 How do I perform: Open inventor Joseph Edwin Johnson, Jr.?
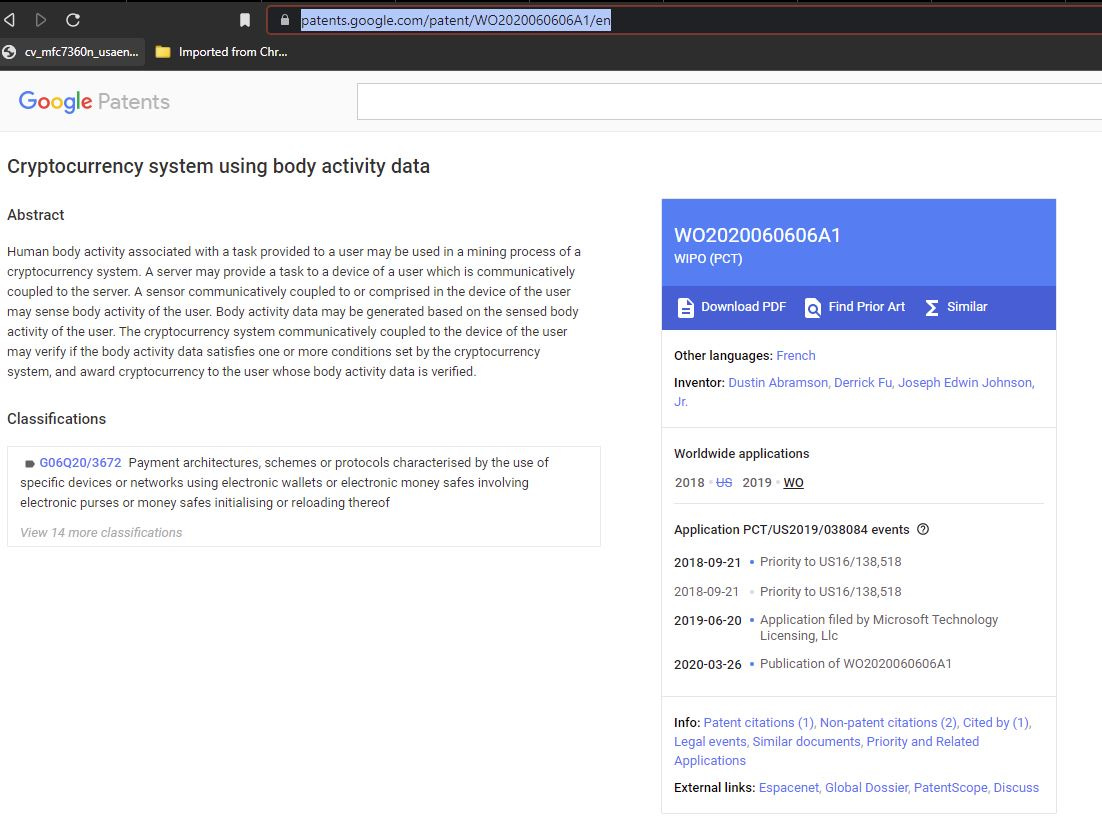(966, 382)
